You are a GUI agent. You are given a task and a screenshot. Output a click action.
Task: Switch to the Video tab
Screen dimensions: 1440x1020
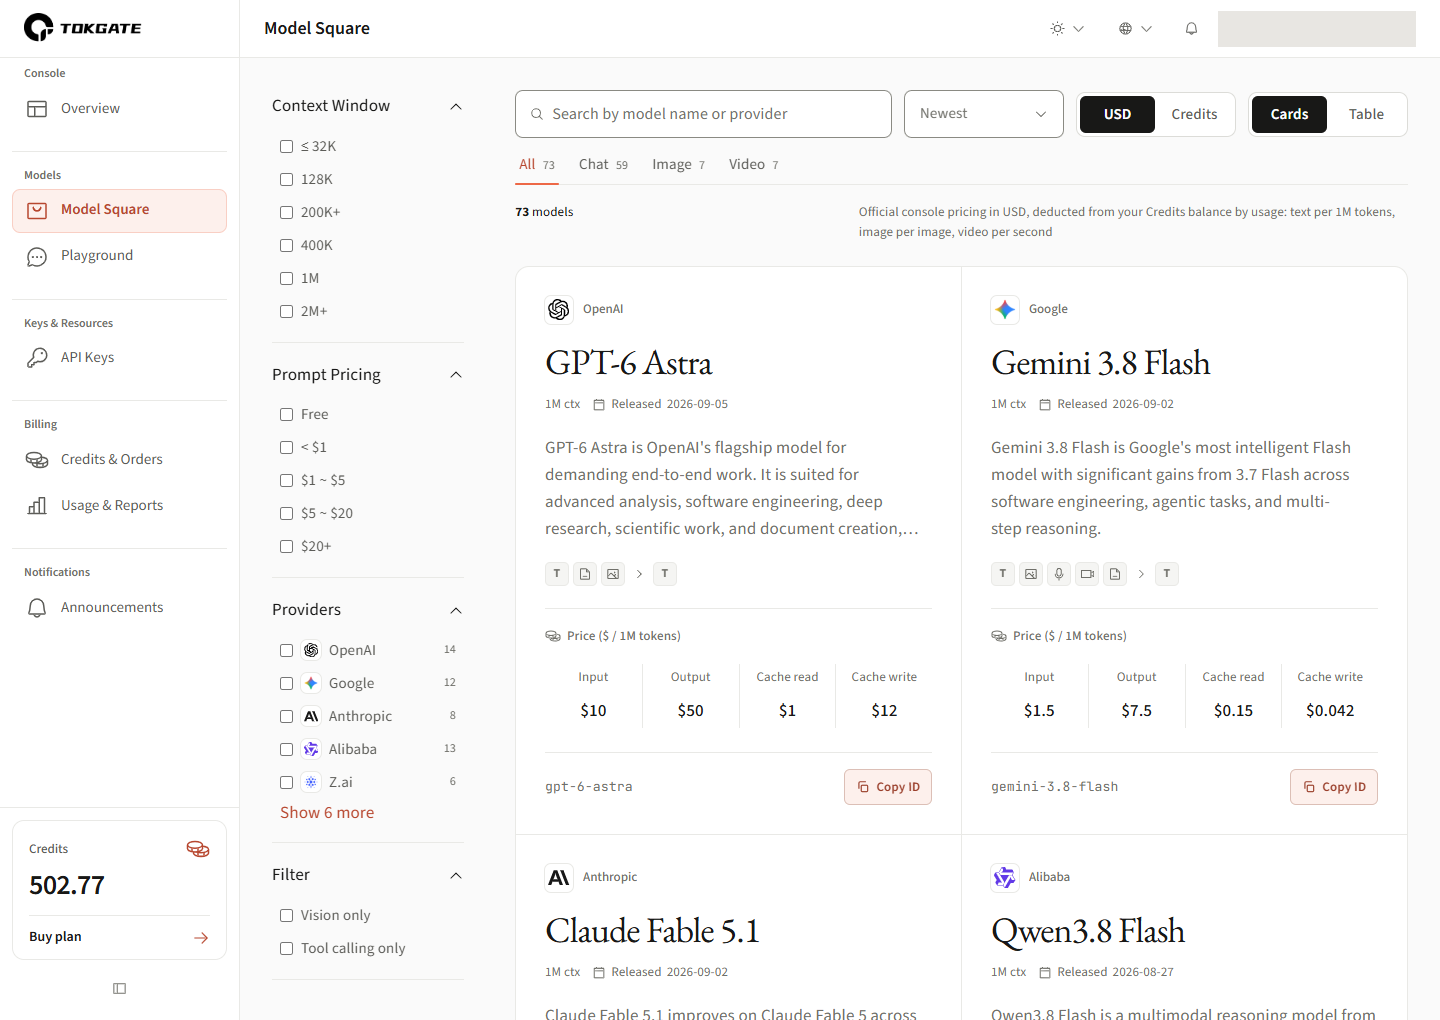point(753,165)
